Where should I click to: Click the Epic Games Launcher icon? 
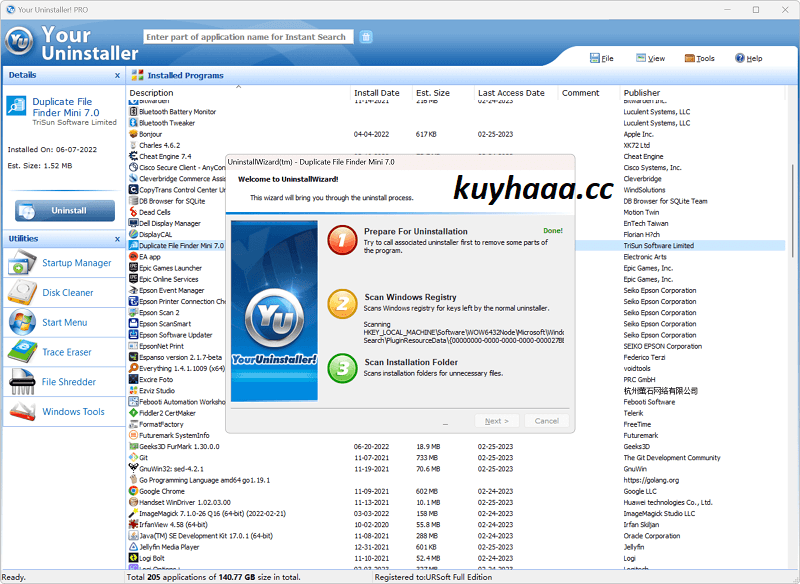(133, 268)
